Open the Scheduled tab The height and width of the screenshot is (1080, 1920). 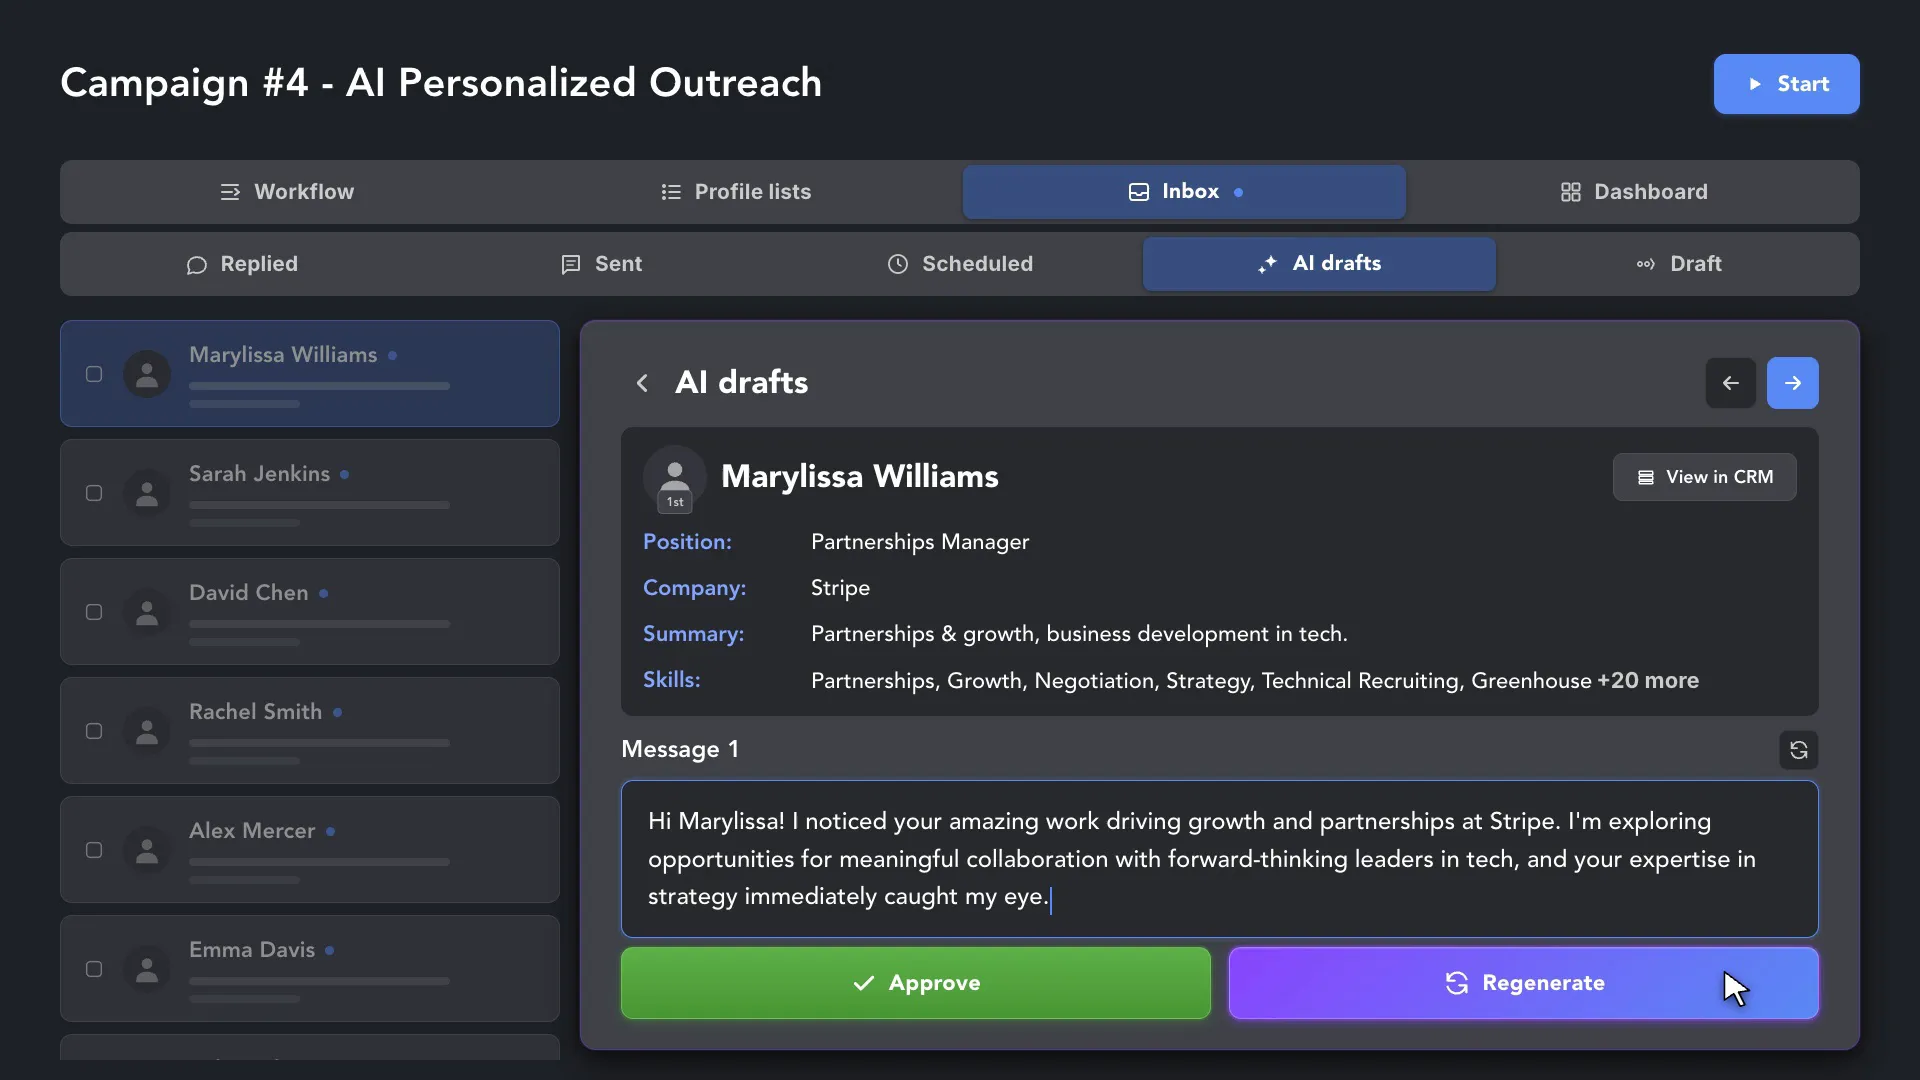960,264
